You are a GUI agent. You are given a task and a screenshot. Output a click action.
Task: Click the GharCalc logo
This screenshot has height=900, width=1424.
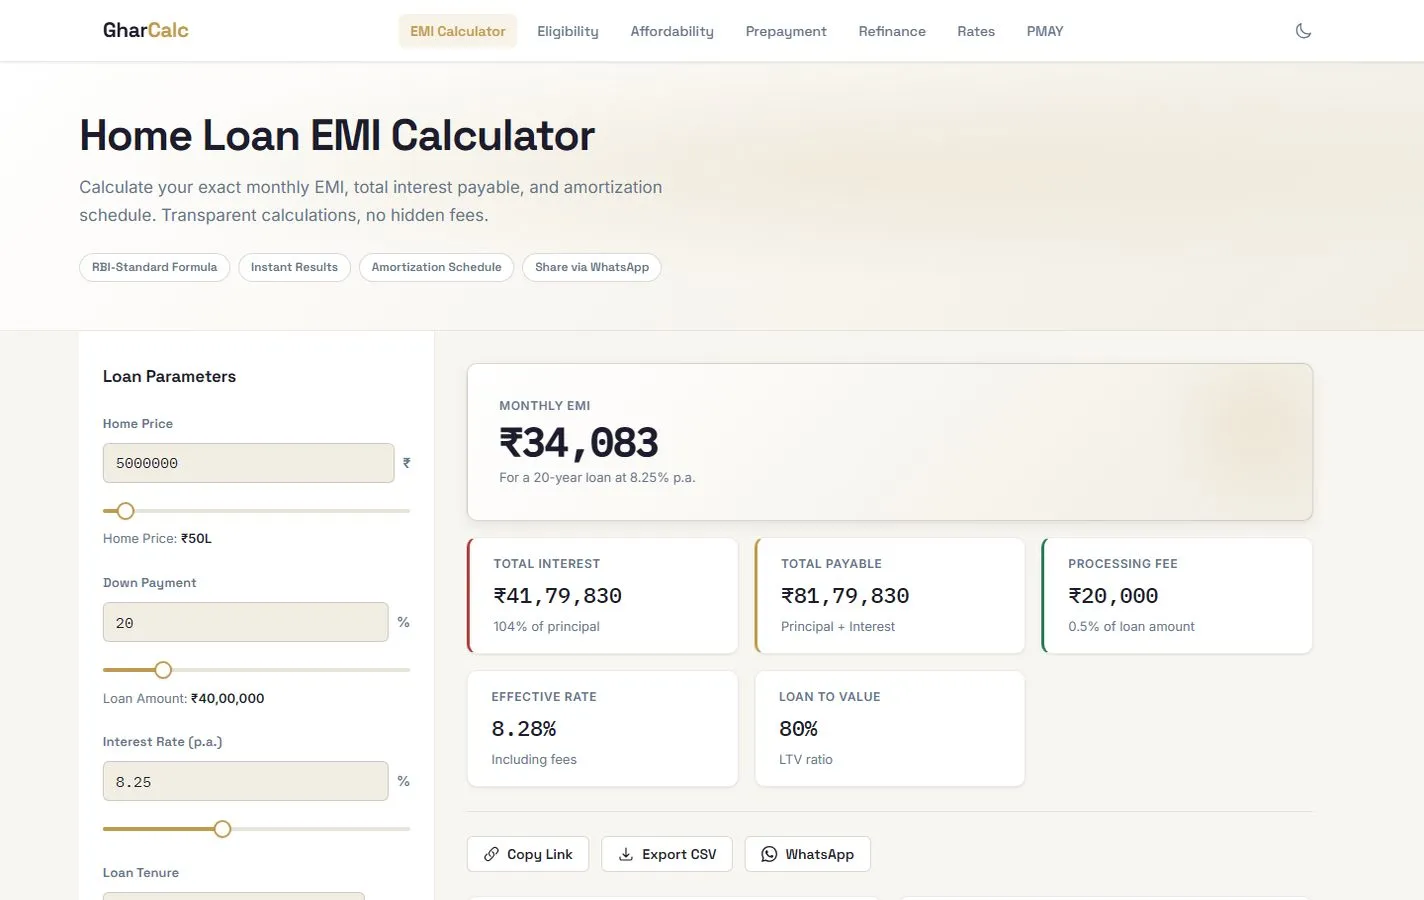point(146,30)
